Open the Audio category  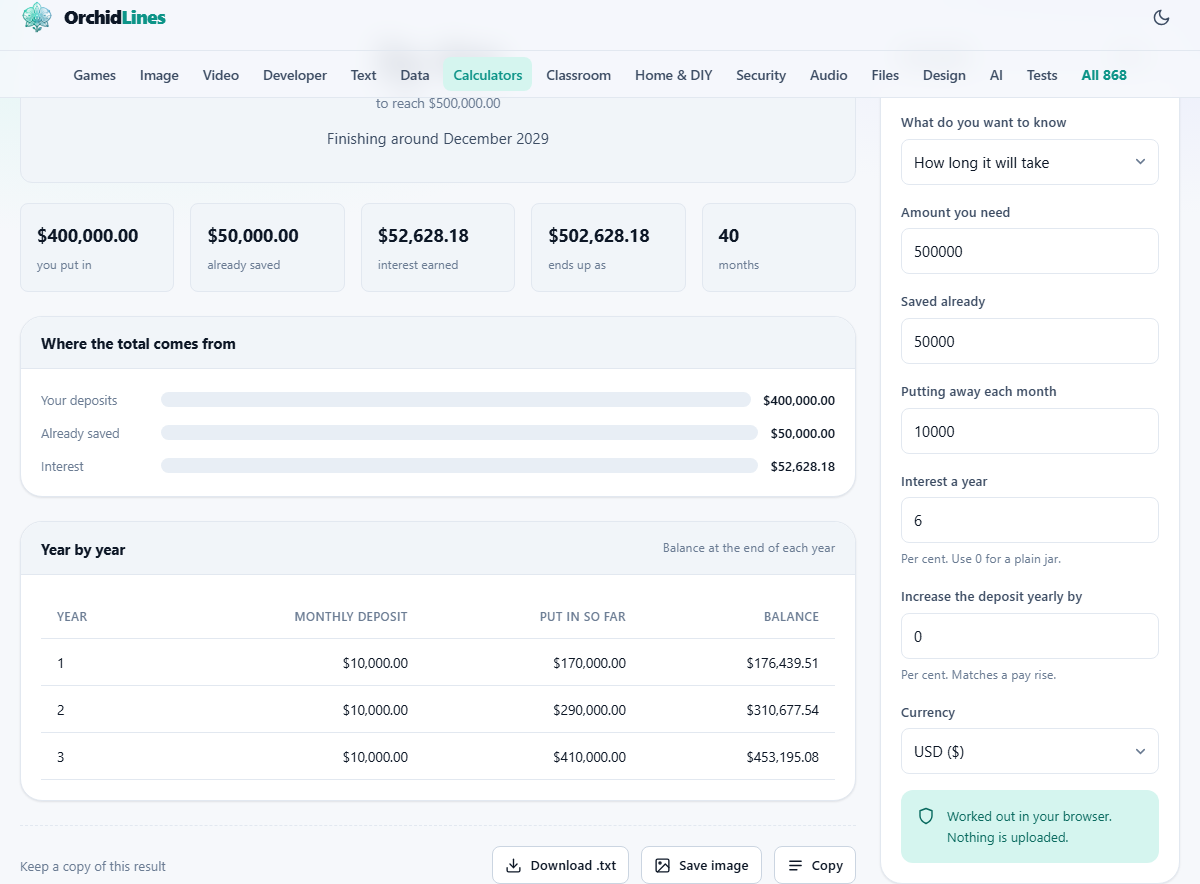pyautogui.click(x=829, y=75)
